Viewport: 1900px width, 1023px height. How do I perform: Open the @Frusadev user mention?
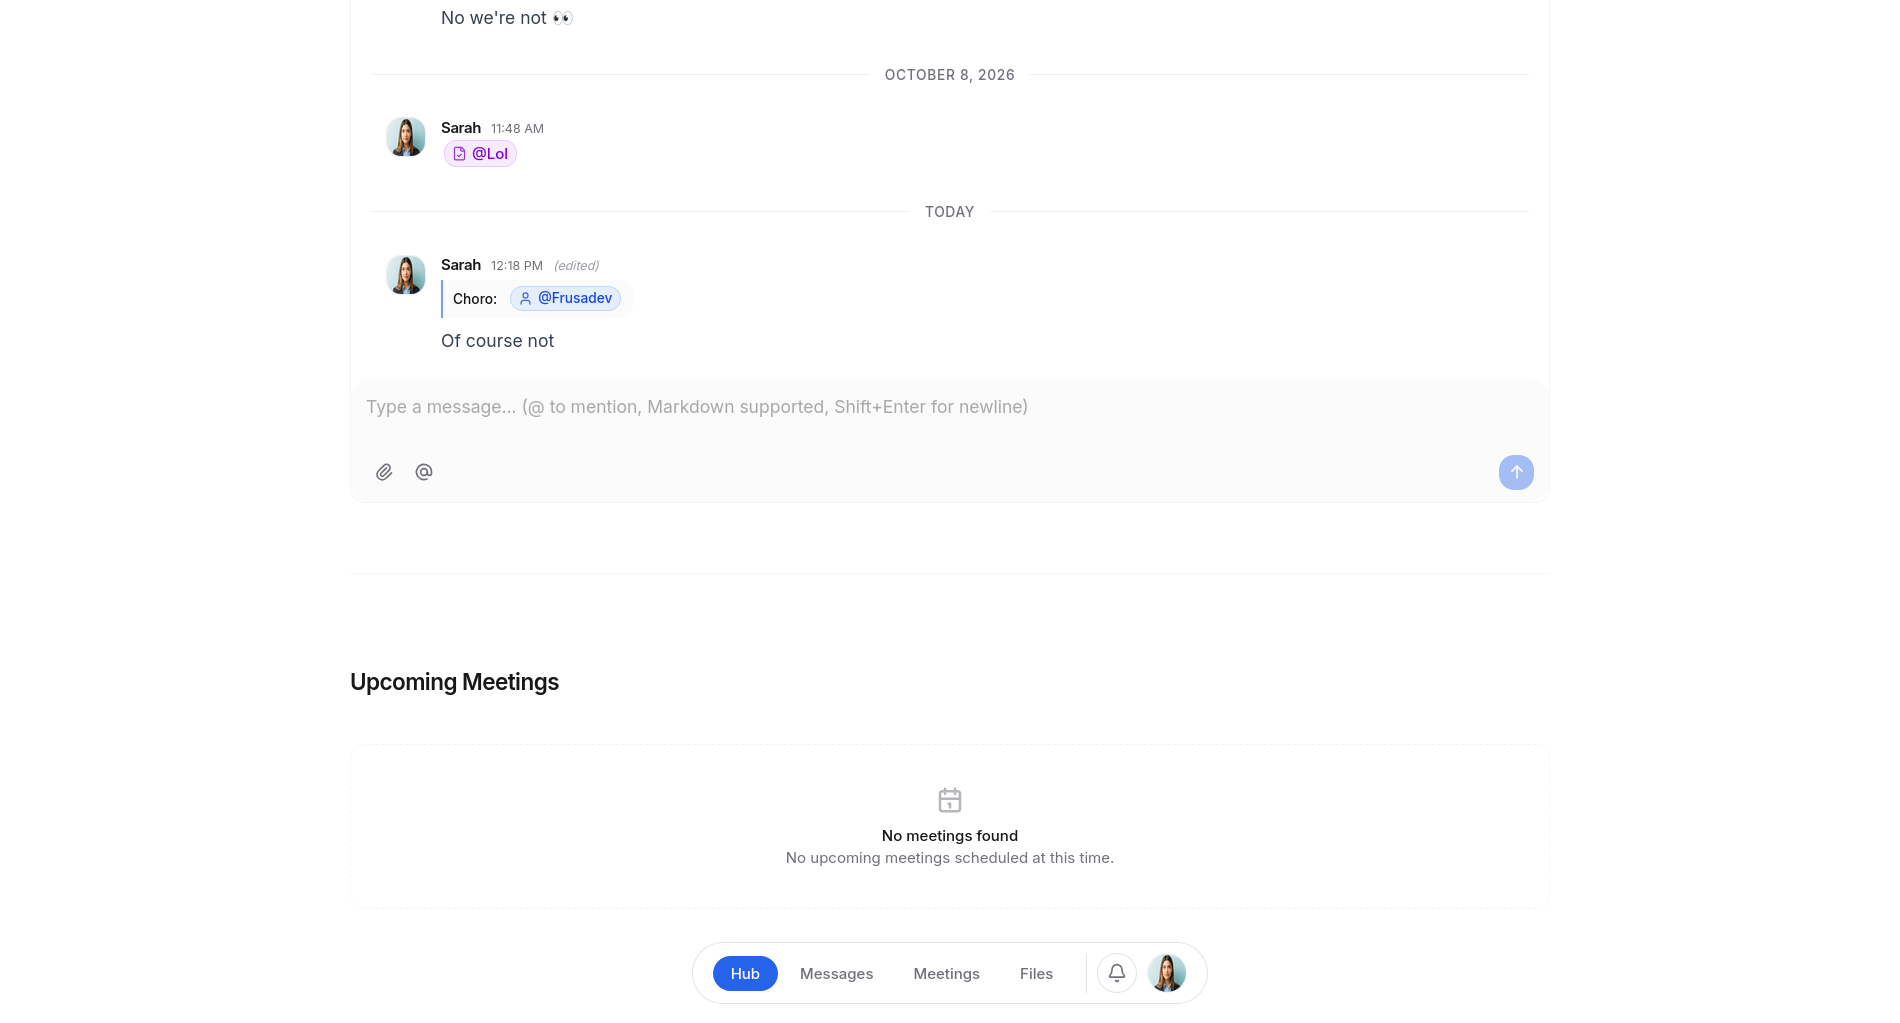pos(565,298)
